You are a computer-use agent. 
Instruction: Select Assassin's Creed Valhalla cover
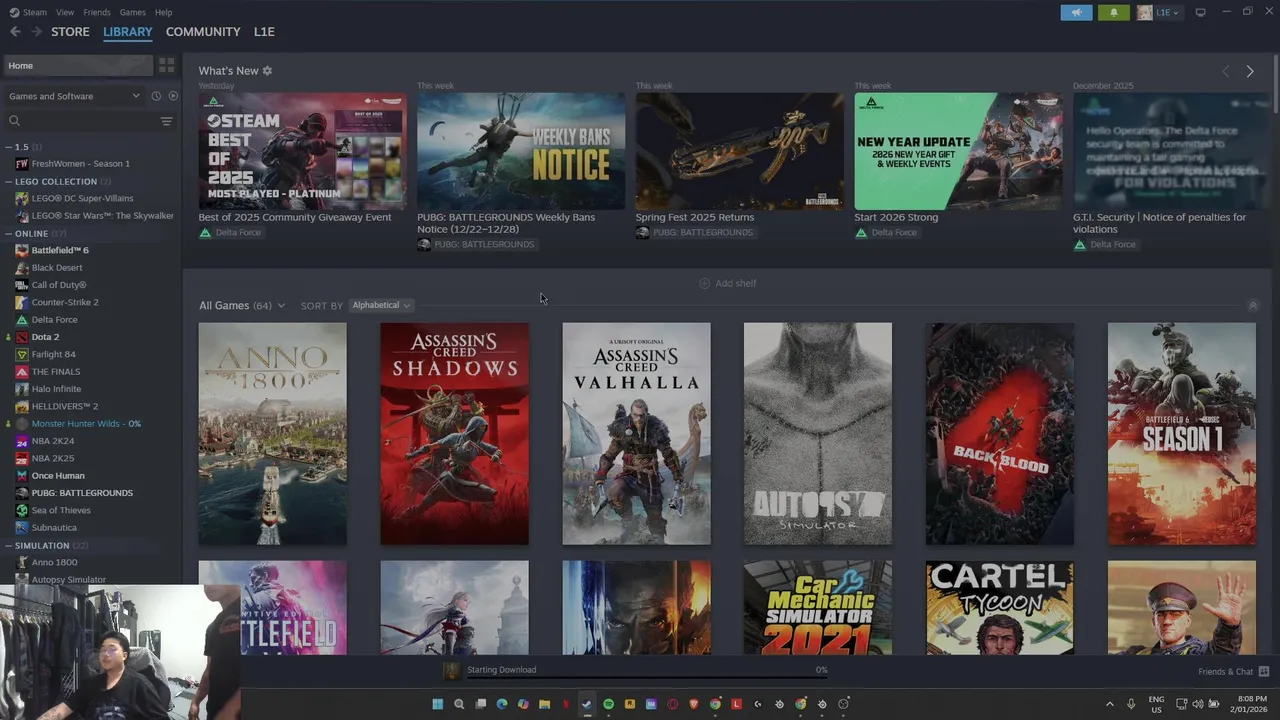pos(636,434)
